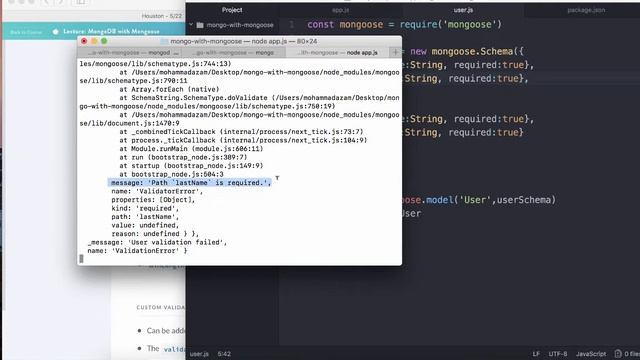Click the model('User',userSchema) code line
640x360 pixels.
pyautogui.click(x=479, y=200)
